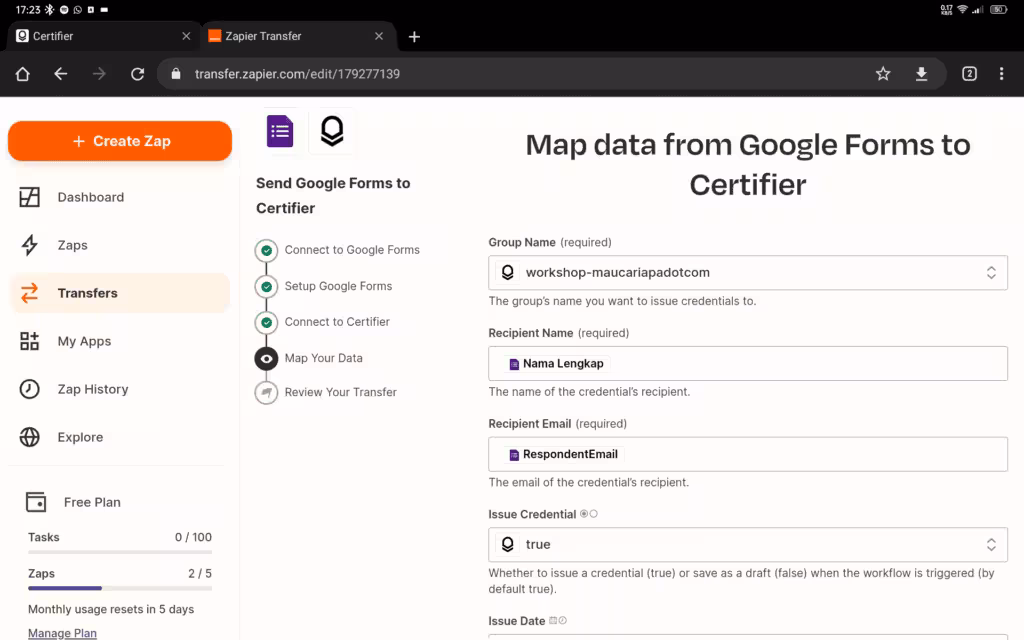This screenshot has height=640, width=1024.
Task: Open the browser three-dot menu
Action: coord(1001,74)
